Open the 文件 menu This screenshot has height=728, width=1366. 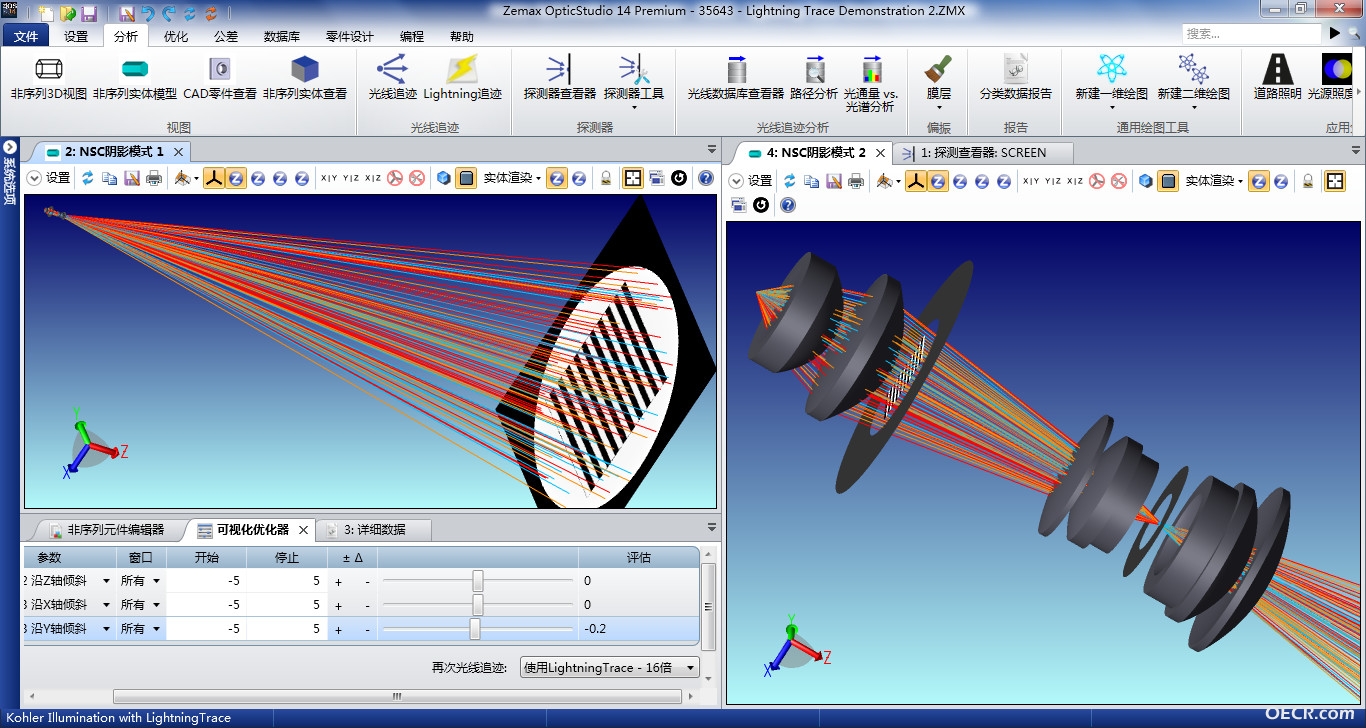(27, 36)
